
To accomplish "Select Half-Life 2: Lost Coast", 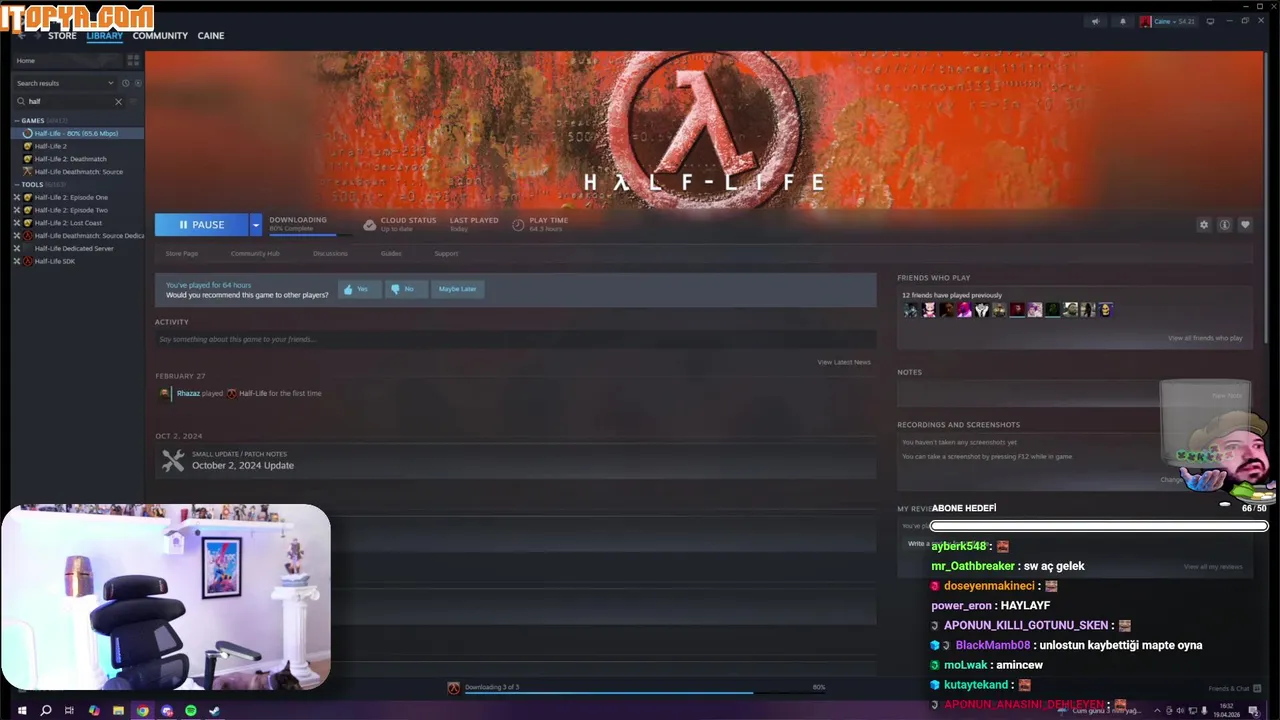I will point(68,223).
